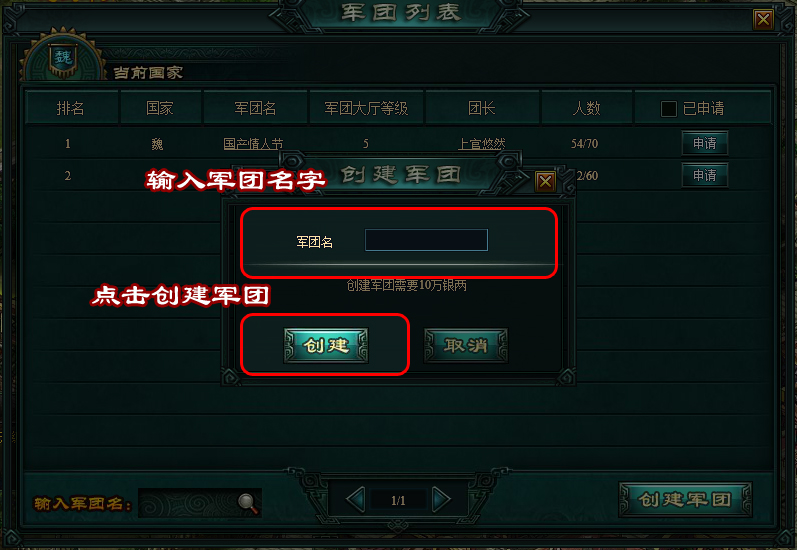This screenshot has width=797, height=550.
Task: Close the 军团列表 window
Action: click(763, 20)
